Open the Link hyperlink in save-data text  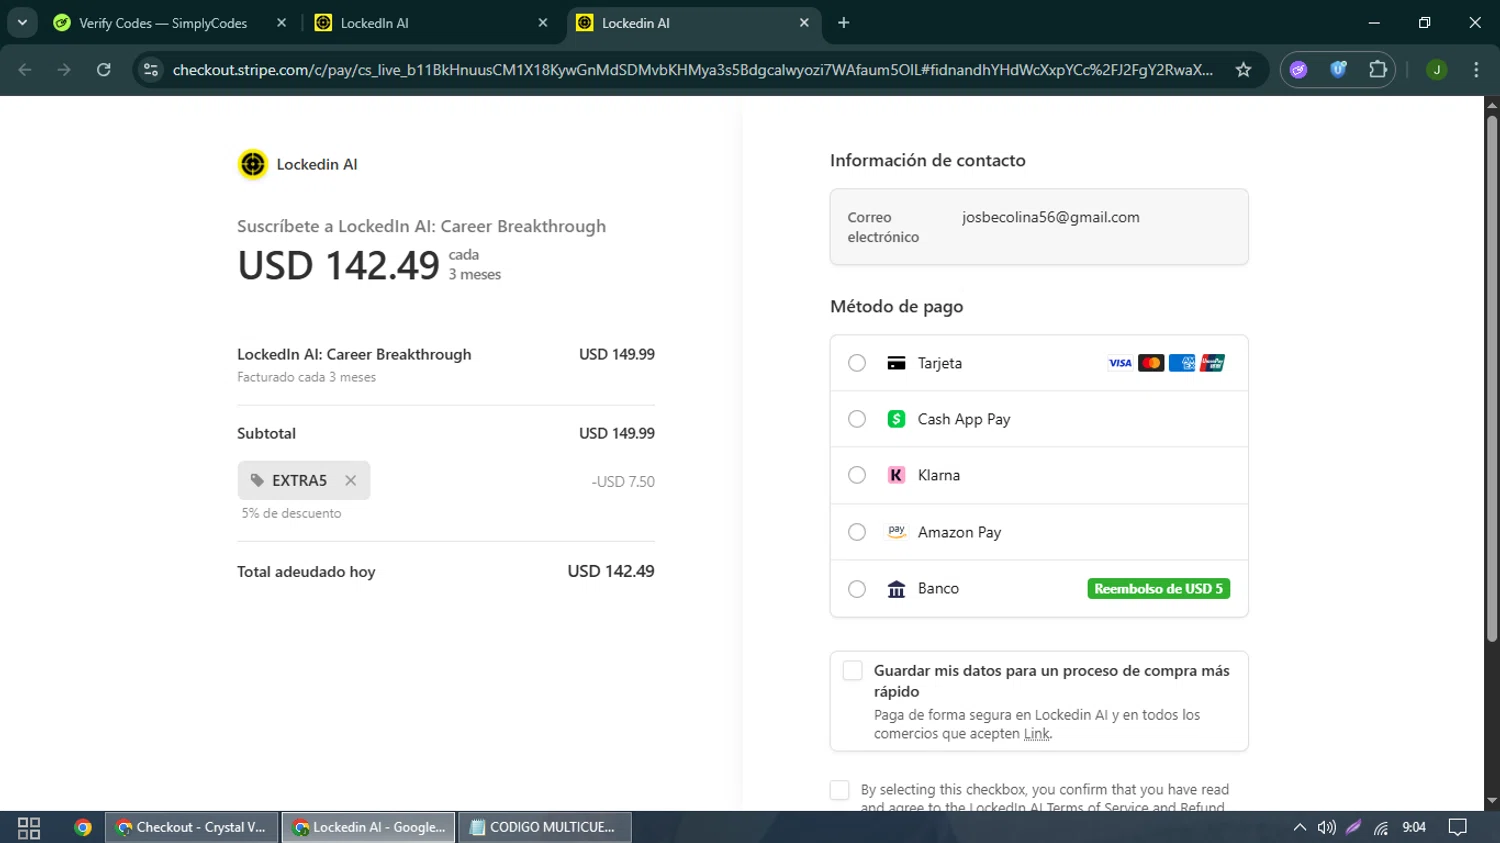[1037, 734]
